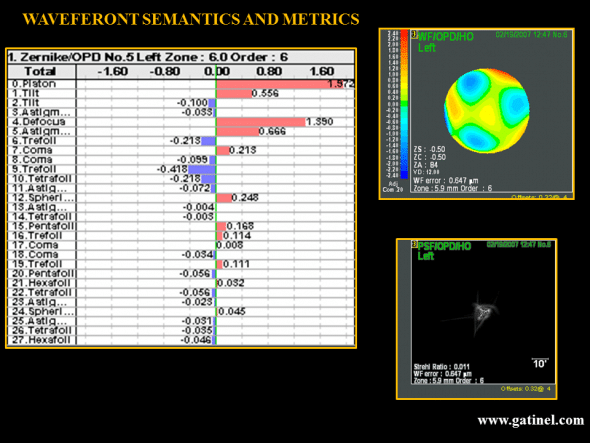The image size is (590, 443).
Task: Select the '9.Trefoil' row label
Action: [34, 169]
